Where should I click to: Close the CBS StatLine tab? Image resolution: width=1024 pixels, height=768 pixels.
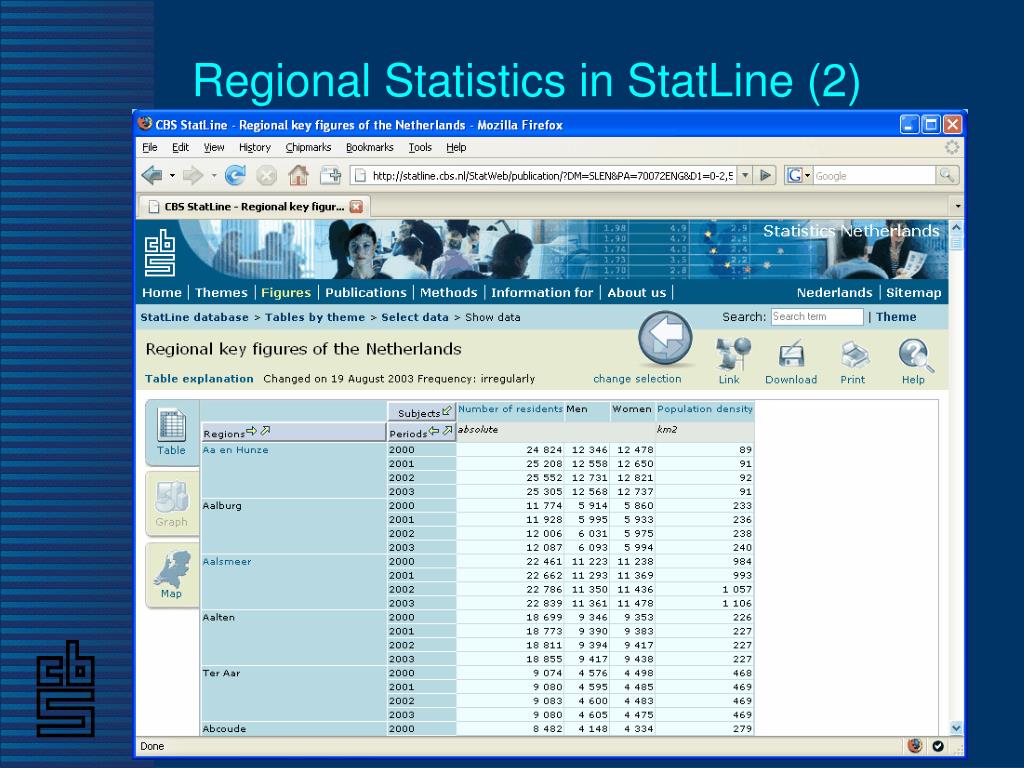pyautogui.click(x=356, y=206)
